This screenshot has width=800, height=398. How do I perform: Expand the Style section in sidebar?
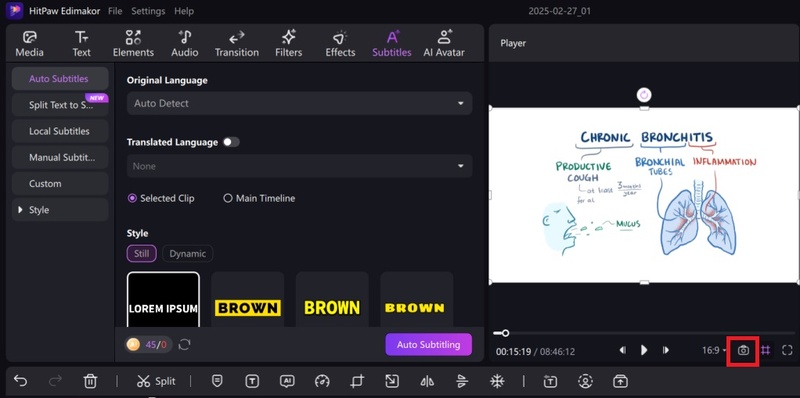[x=60, y=210]
